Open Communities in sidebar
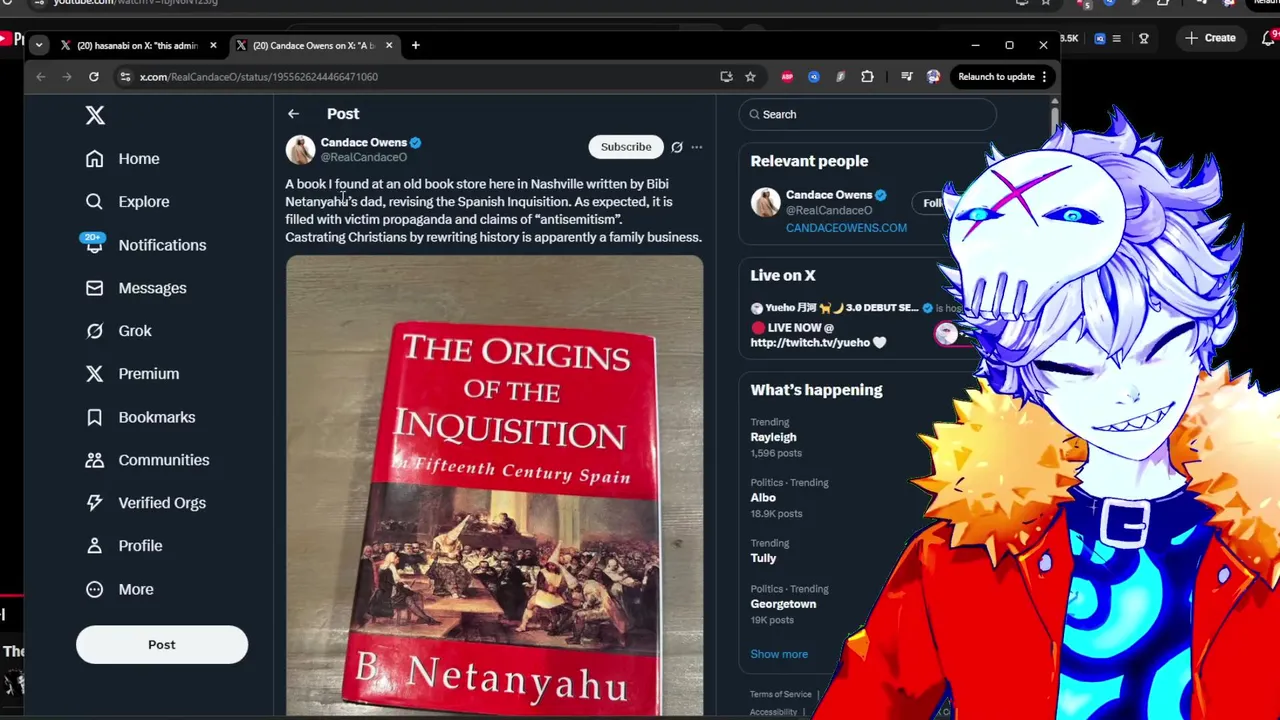1280x720 pixels. pos(147,460)
